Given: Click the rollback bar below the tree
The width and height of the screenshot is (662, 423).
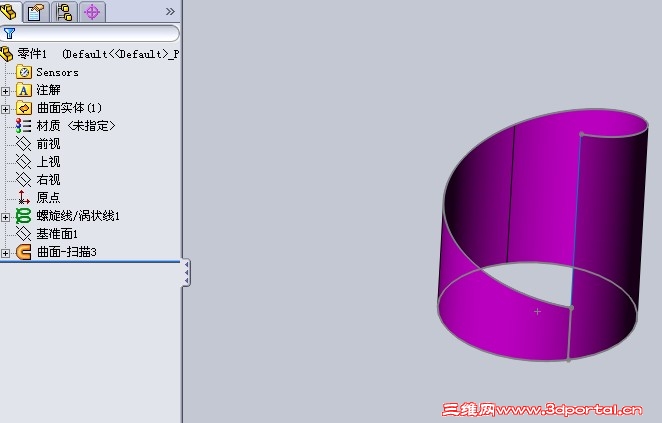Looking at the screenshot, I should (90, 262).
